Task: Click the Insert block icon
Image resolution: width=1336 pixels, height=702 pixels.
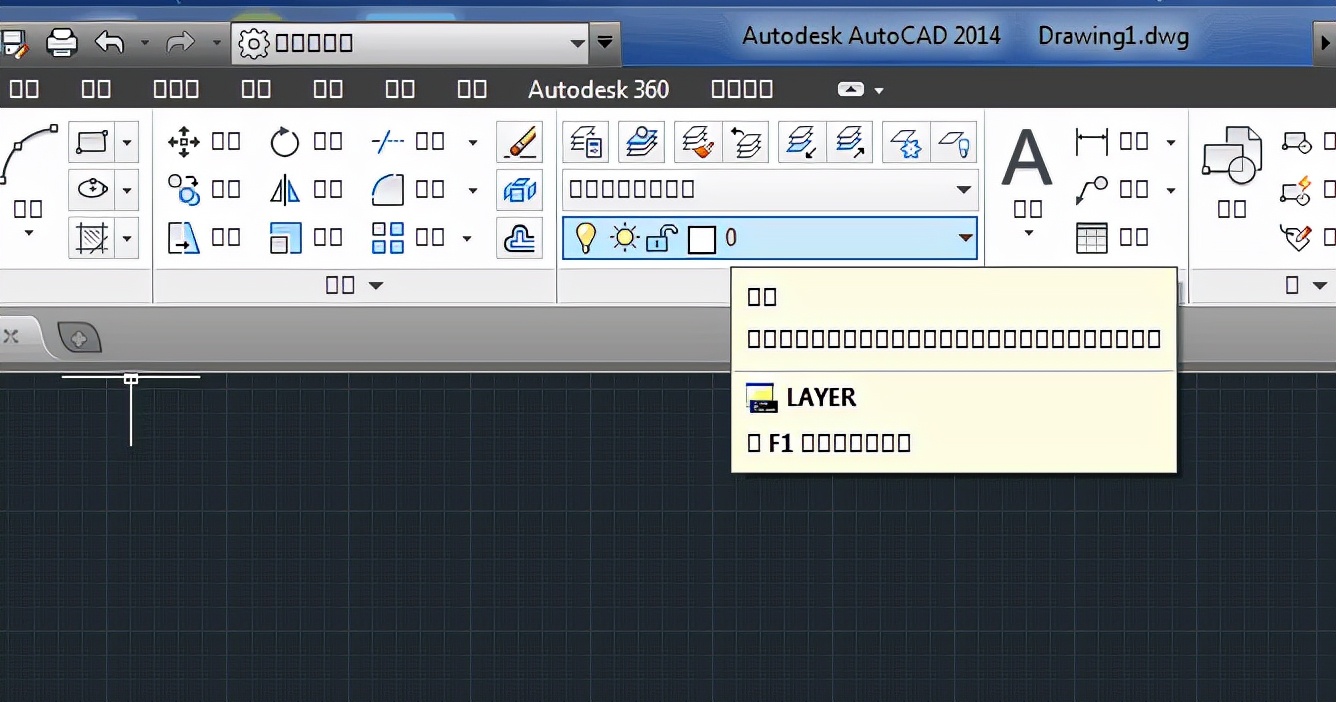Action: [x=1231, y=156]
